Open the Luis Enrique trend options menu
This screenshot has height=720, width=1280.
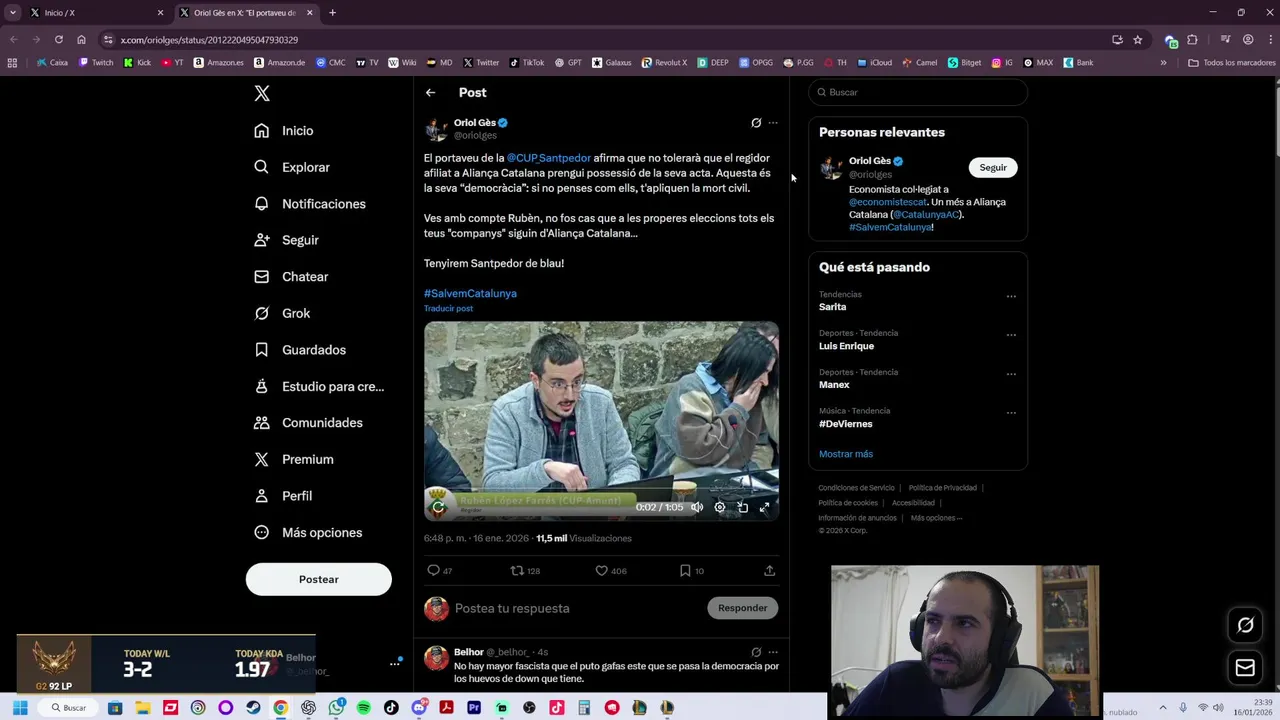click(x=1011, y=335)
